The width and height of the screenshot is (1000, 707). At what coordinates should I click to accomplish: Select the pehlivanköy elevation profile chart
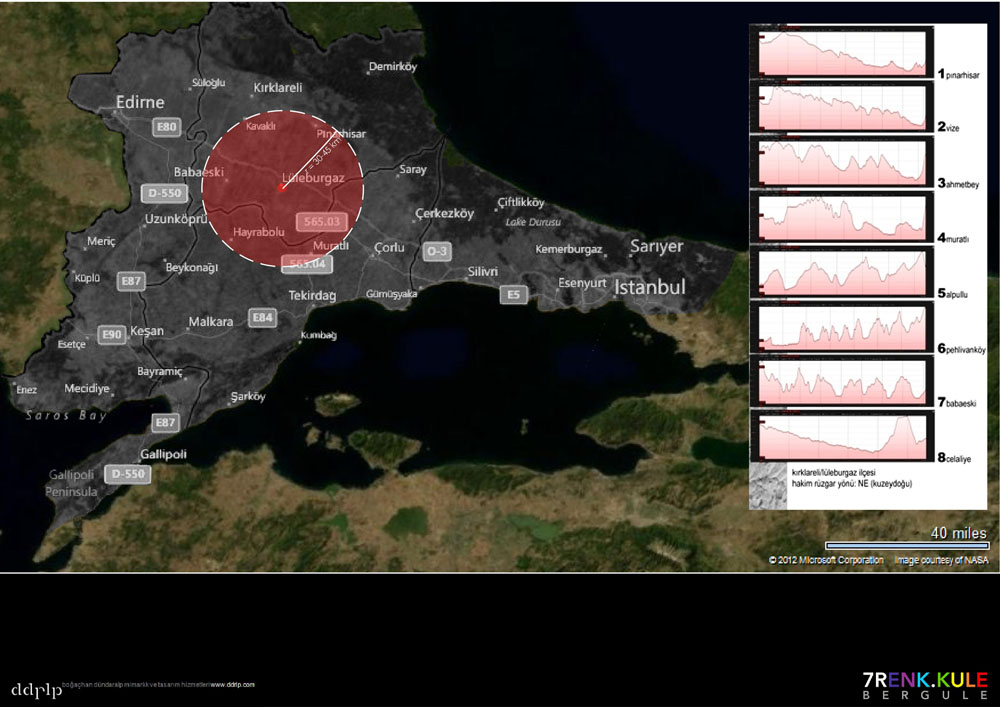point(842,327)
